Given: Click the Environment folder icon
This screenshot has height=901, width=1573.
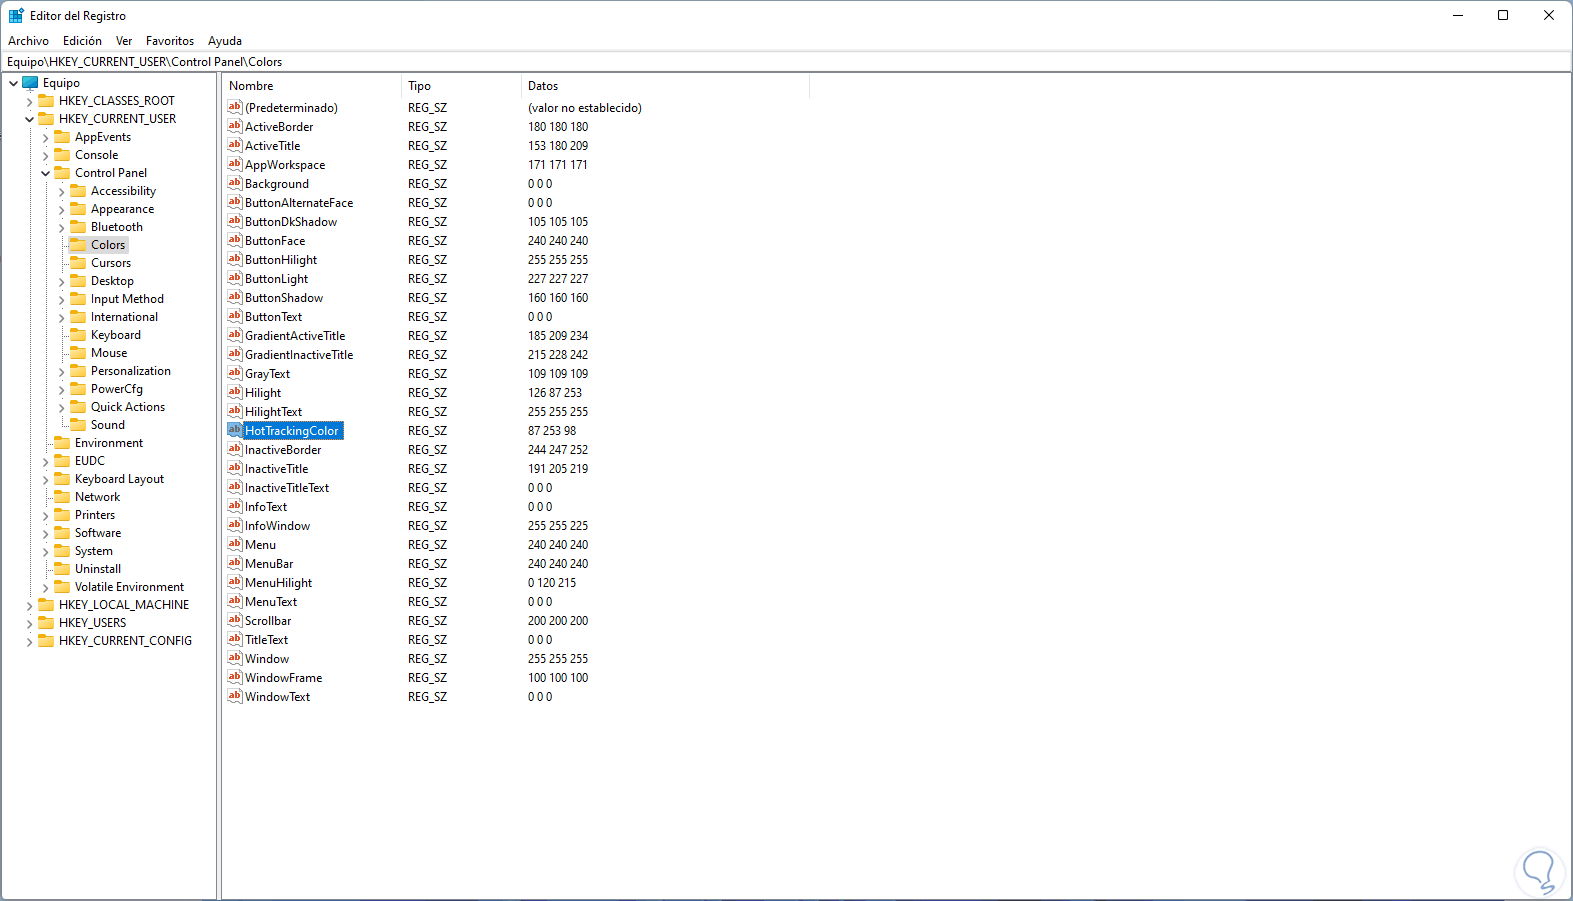Looking at the screenshot, I should point(62,443).
